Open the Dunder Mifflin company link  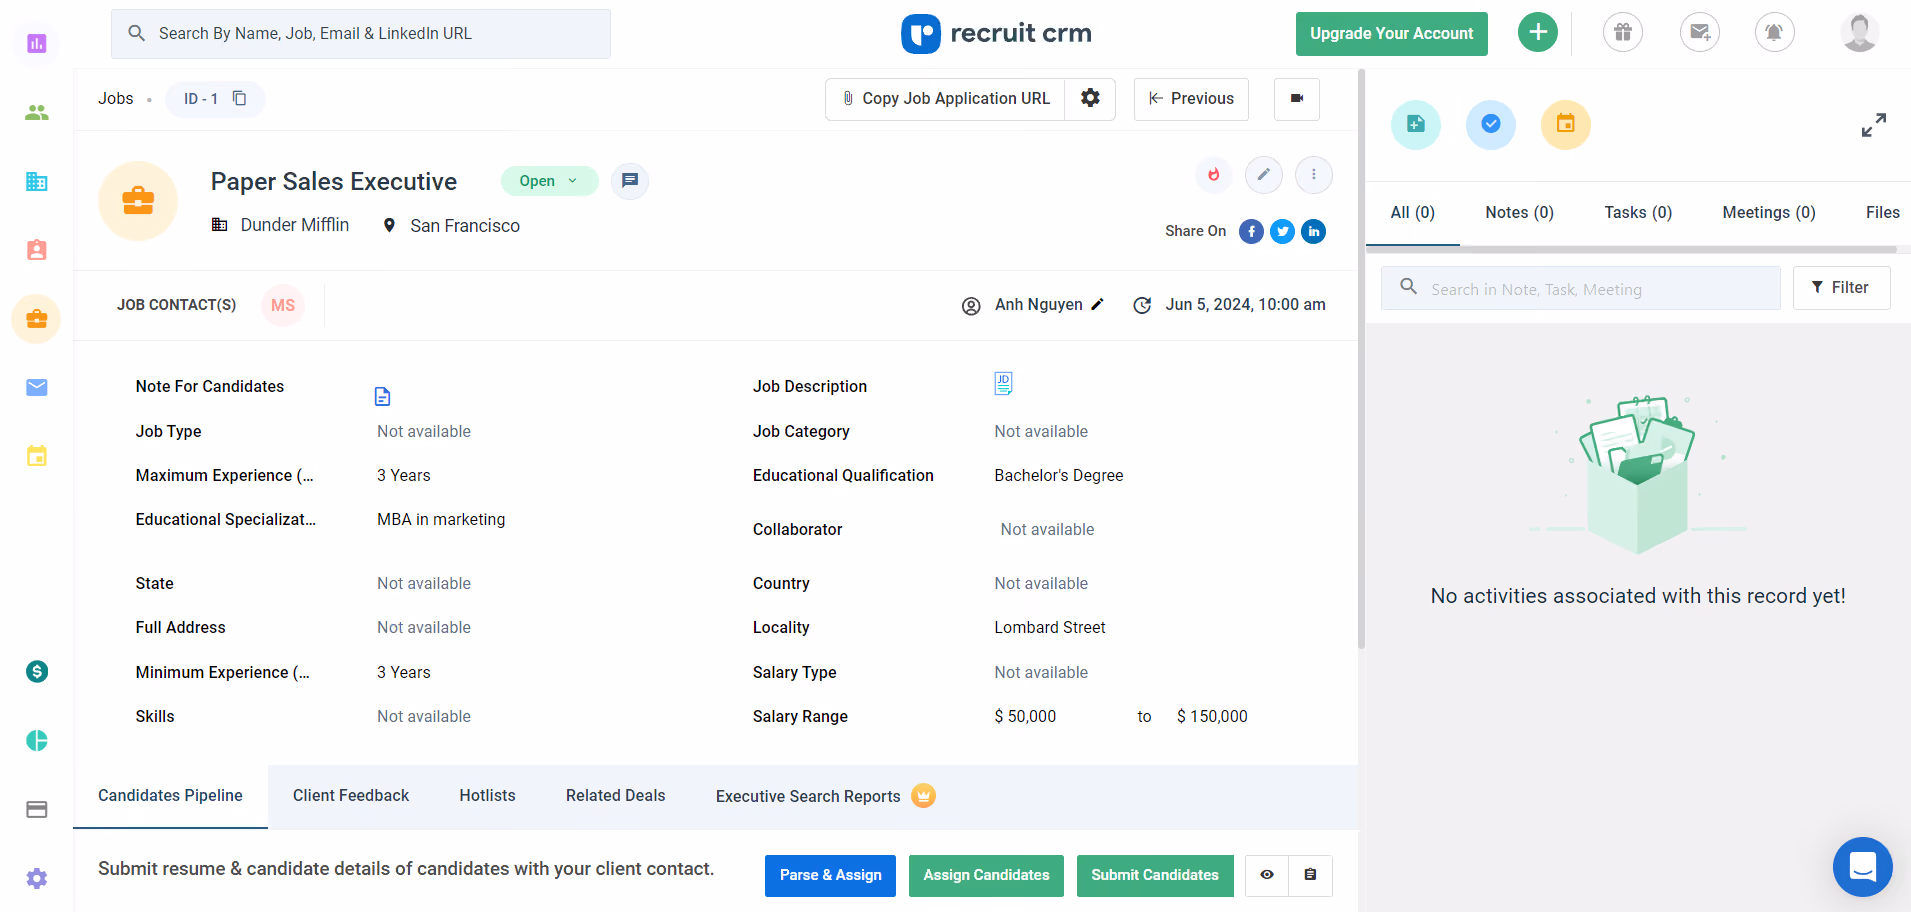click(295, 225)
